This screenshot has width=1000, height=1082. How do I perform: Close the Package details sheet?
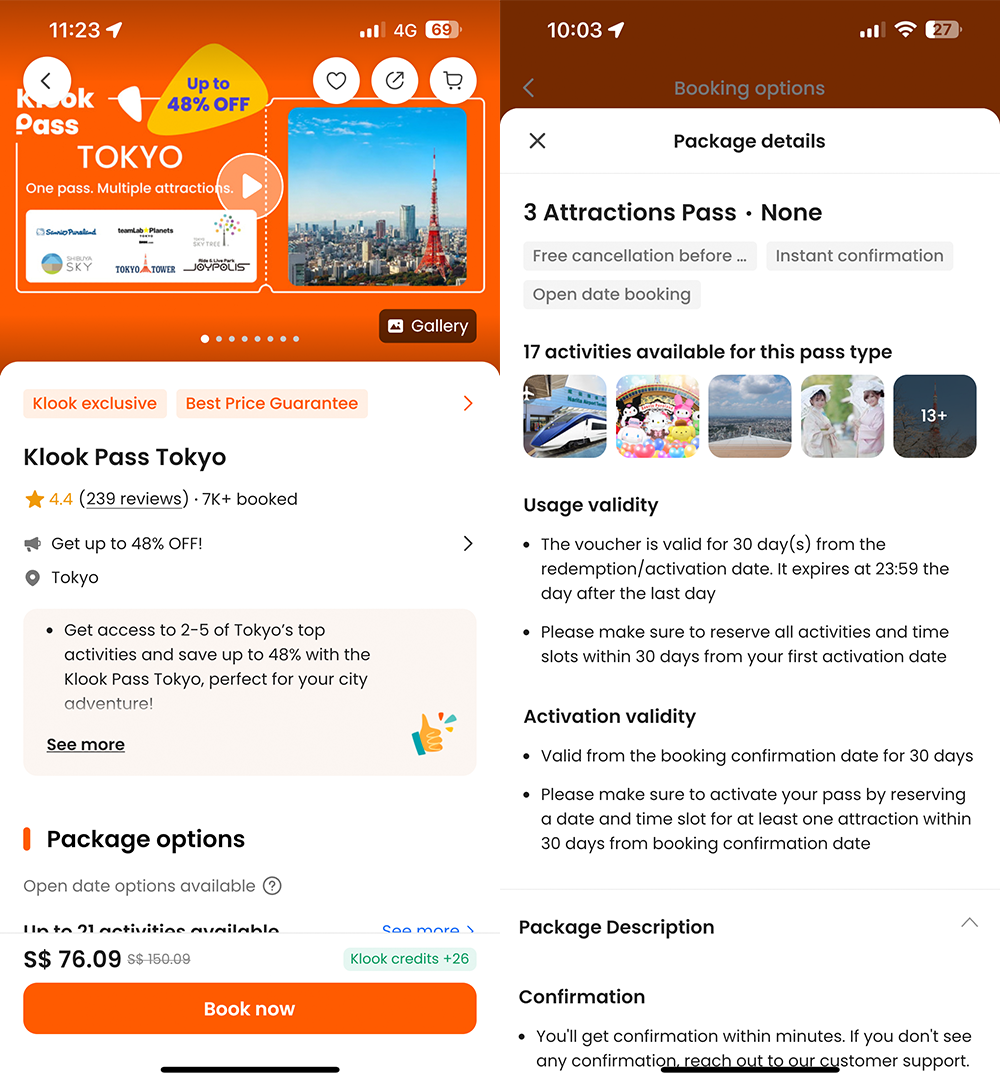click(538, 141)
